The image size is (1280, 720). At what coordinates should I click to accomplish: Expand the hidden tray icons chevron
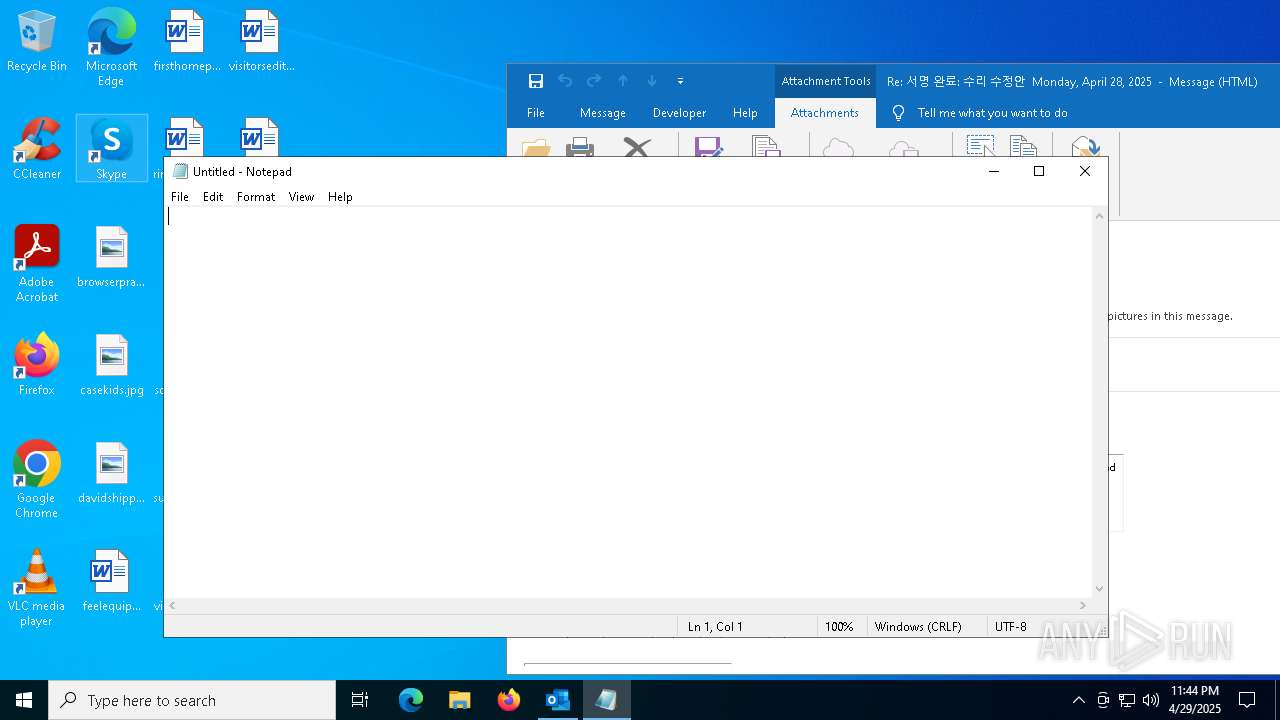coord(1078,700)
